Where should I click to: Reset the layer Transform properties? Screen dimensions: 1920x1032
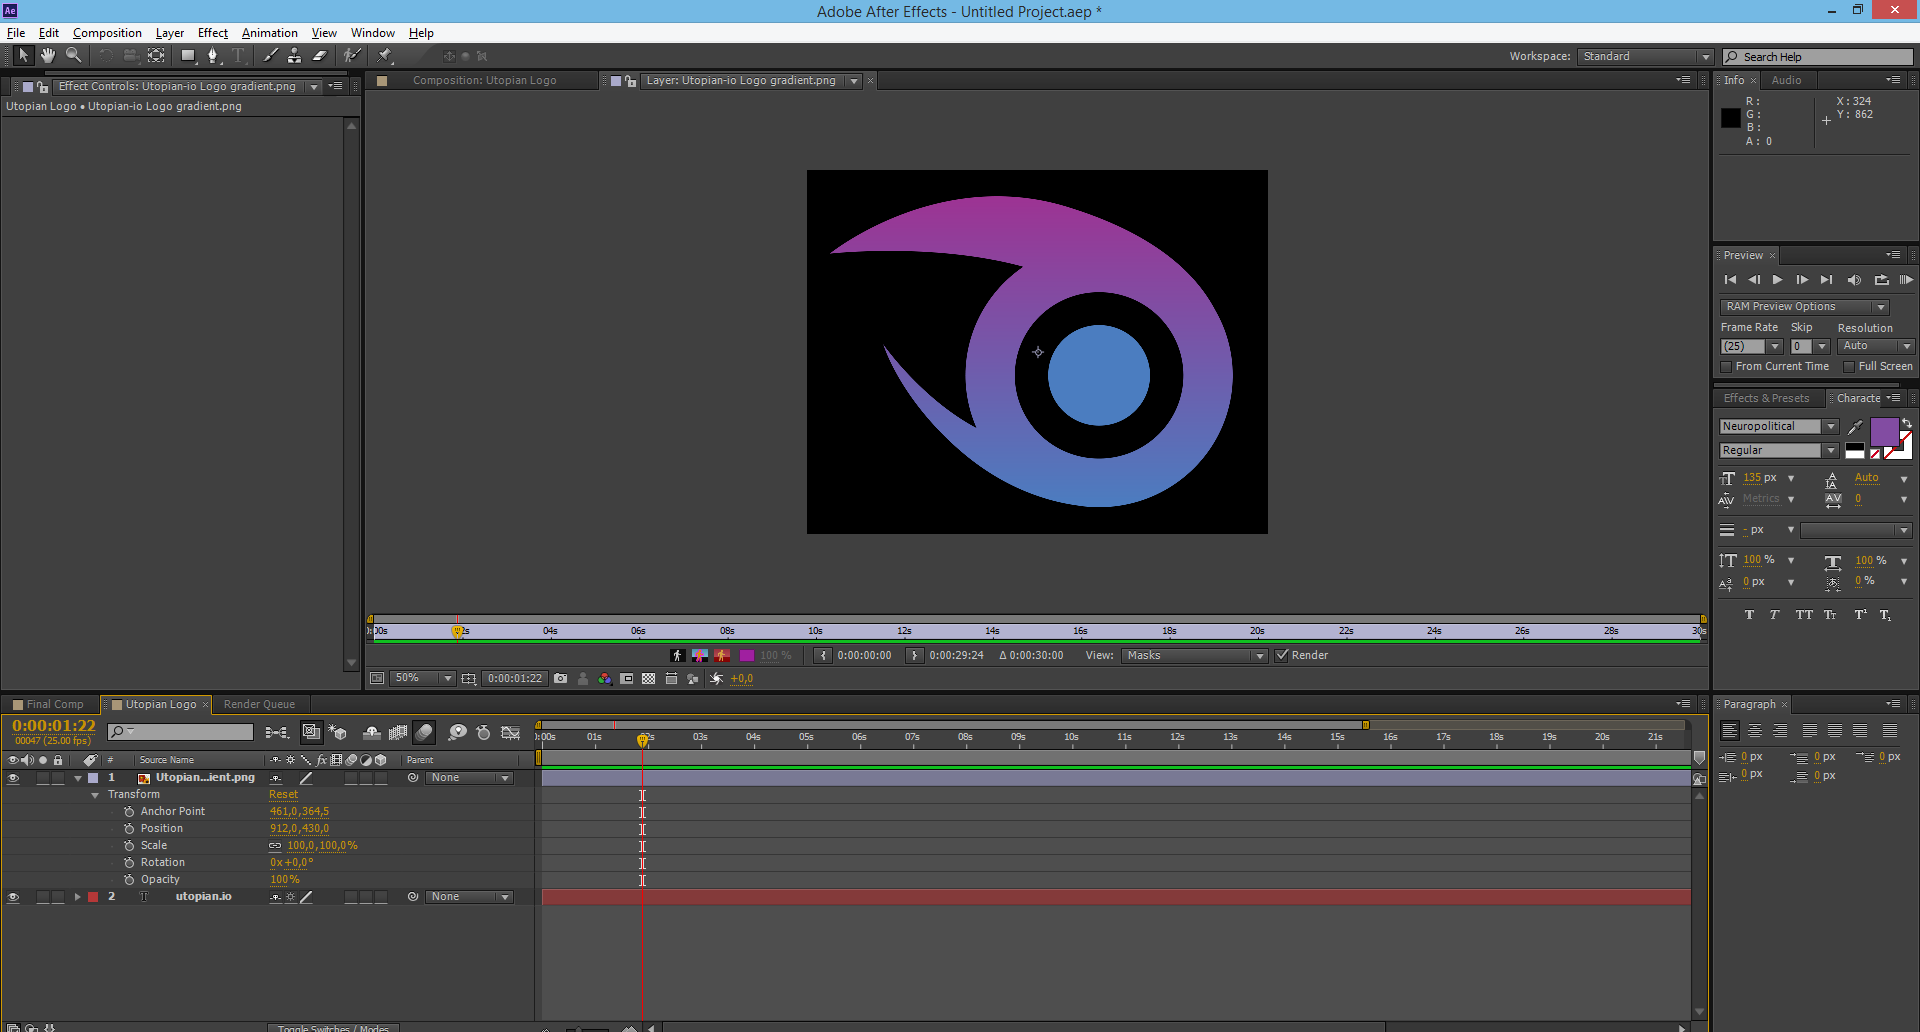pyautogui.click(x=283, y=795)
